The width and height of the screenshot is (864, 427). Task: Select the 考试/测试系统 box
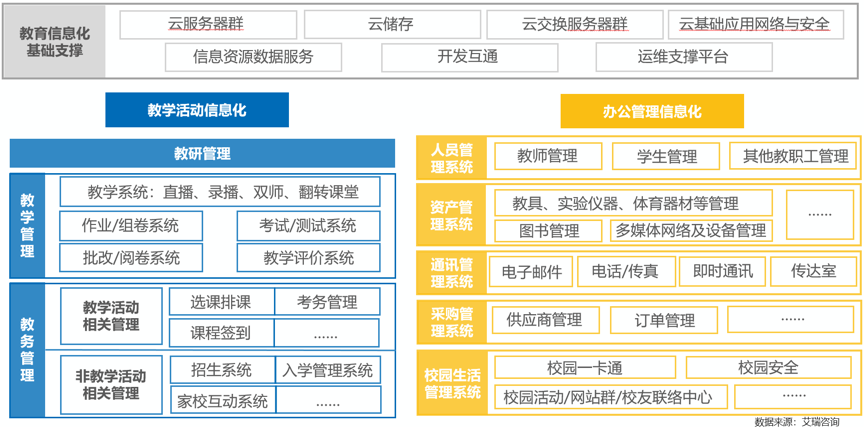point(309,226)
